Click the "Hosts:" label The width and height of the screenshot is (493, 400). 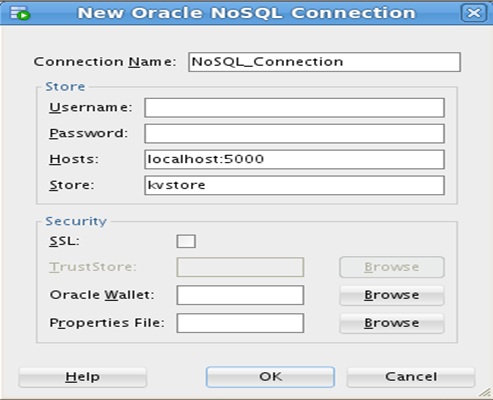click(74, 159)
